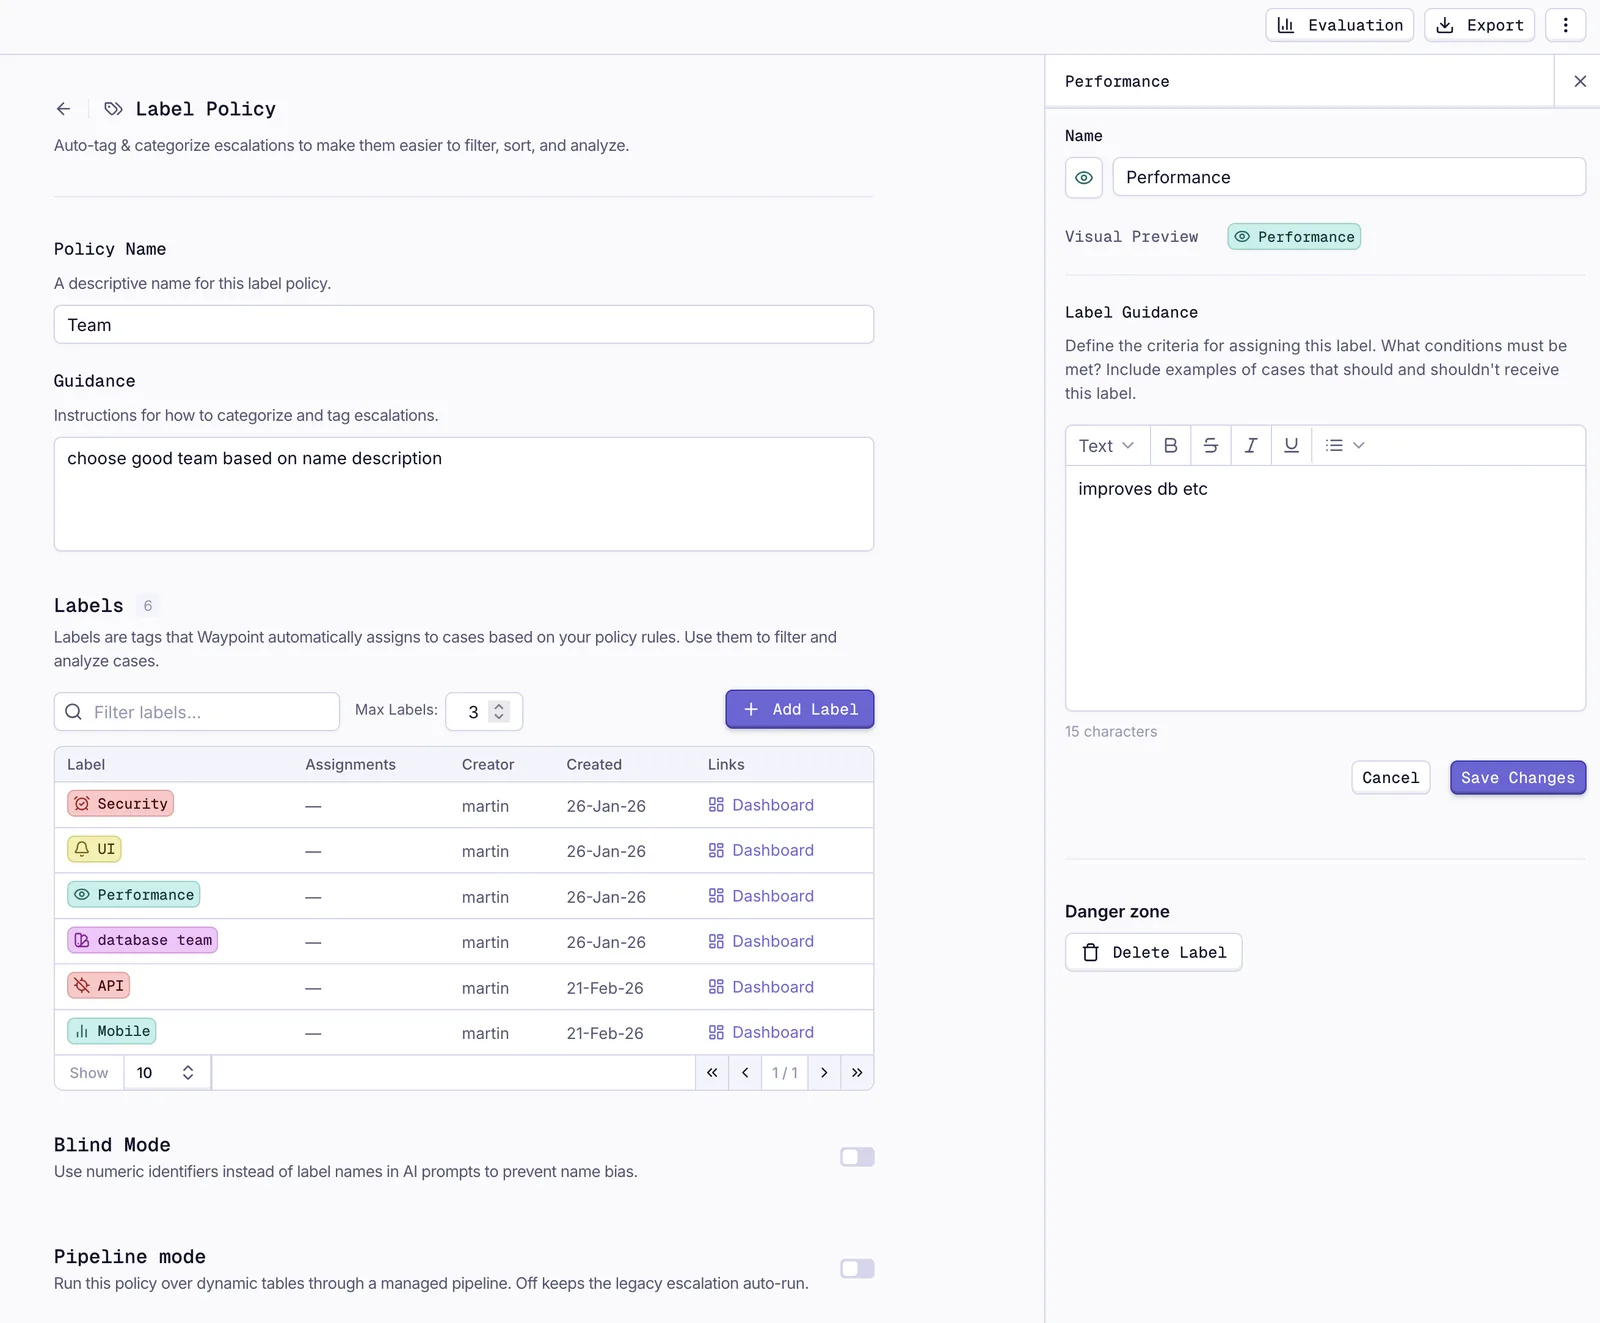Click the Security label tag
This screenshot has width=1600, height=1323.
121,804
